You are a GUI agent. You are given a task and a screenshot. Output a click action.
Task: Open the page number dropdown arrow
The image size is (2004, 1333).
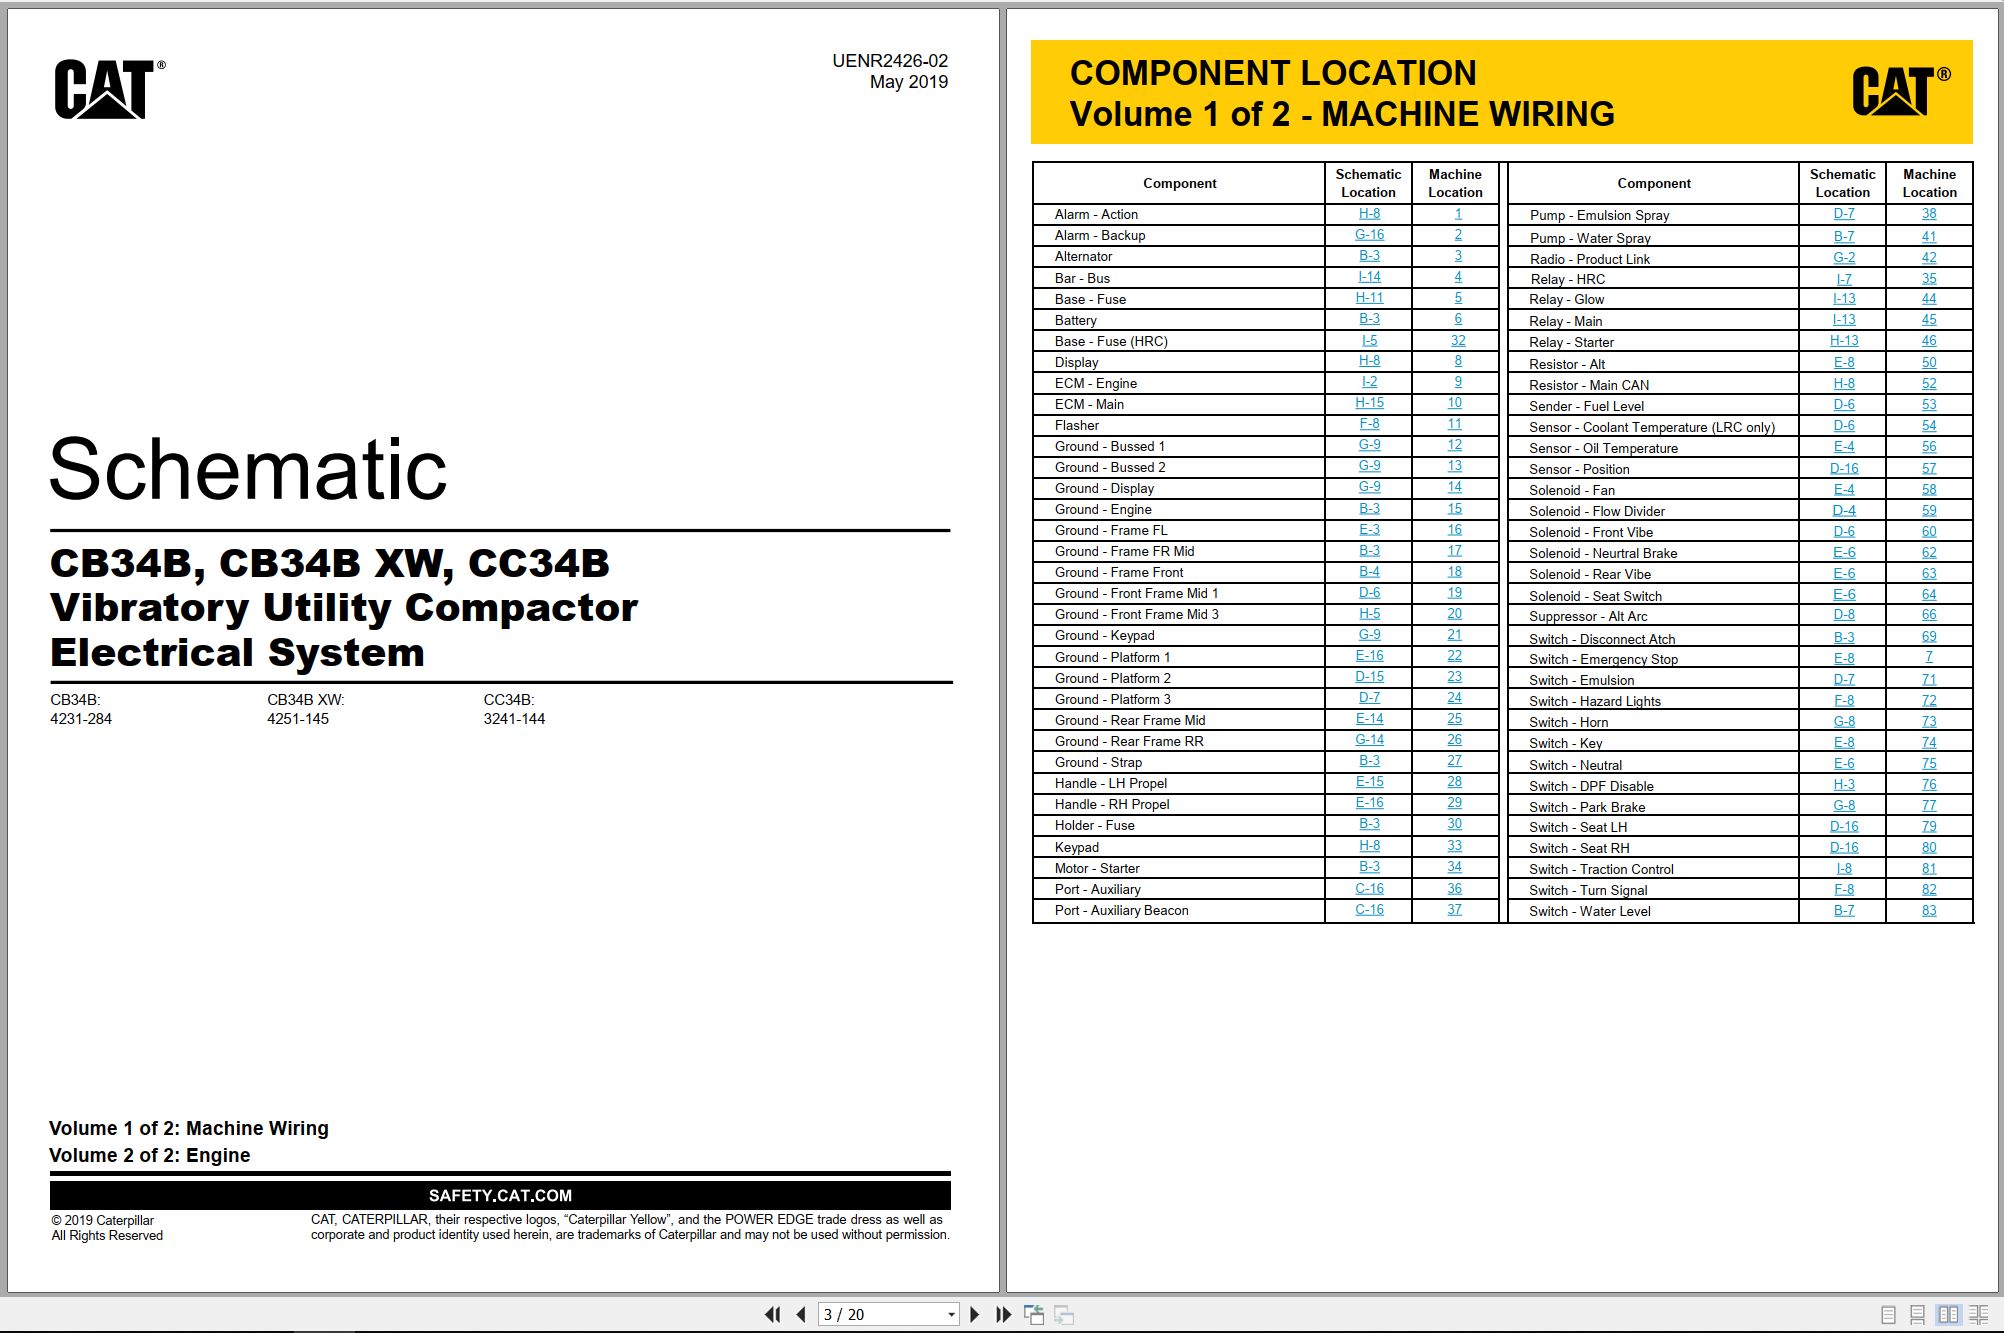point(951,1315)
